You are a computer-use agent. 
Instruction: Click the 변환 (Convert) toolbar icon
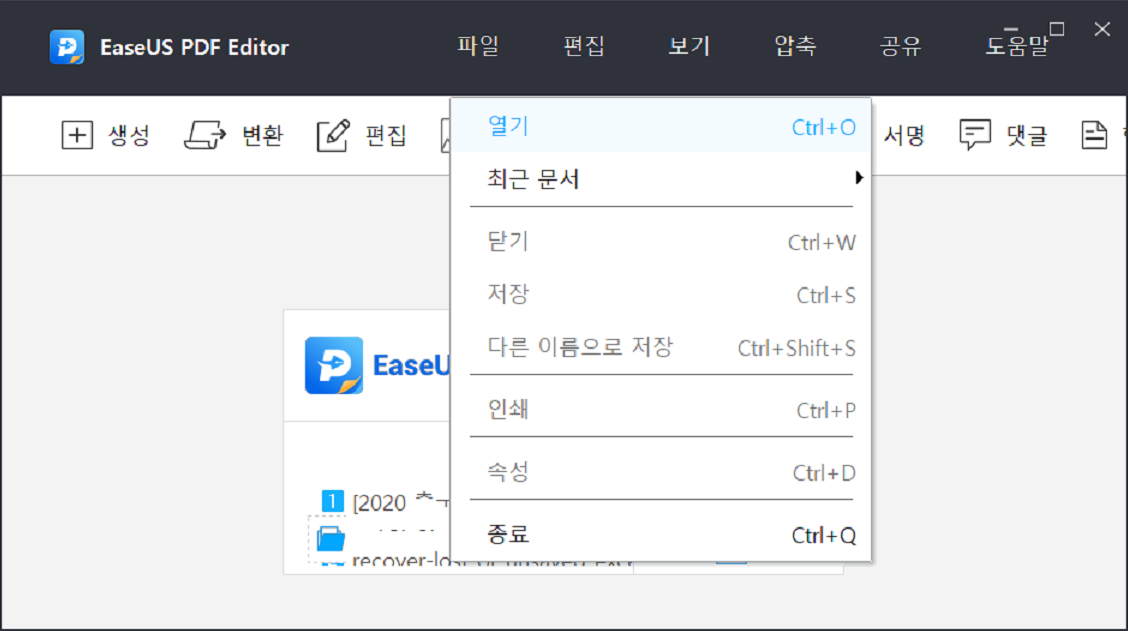206,136
